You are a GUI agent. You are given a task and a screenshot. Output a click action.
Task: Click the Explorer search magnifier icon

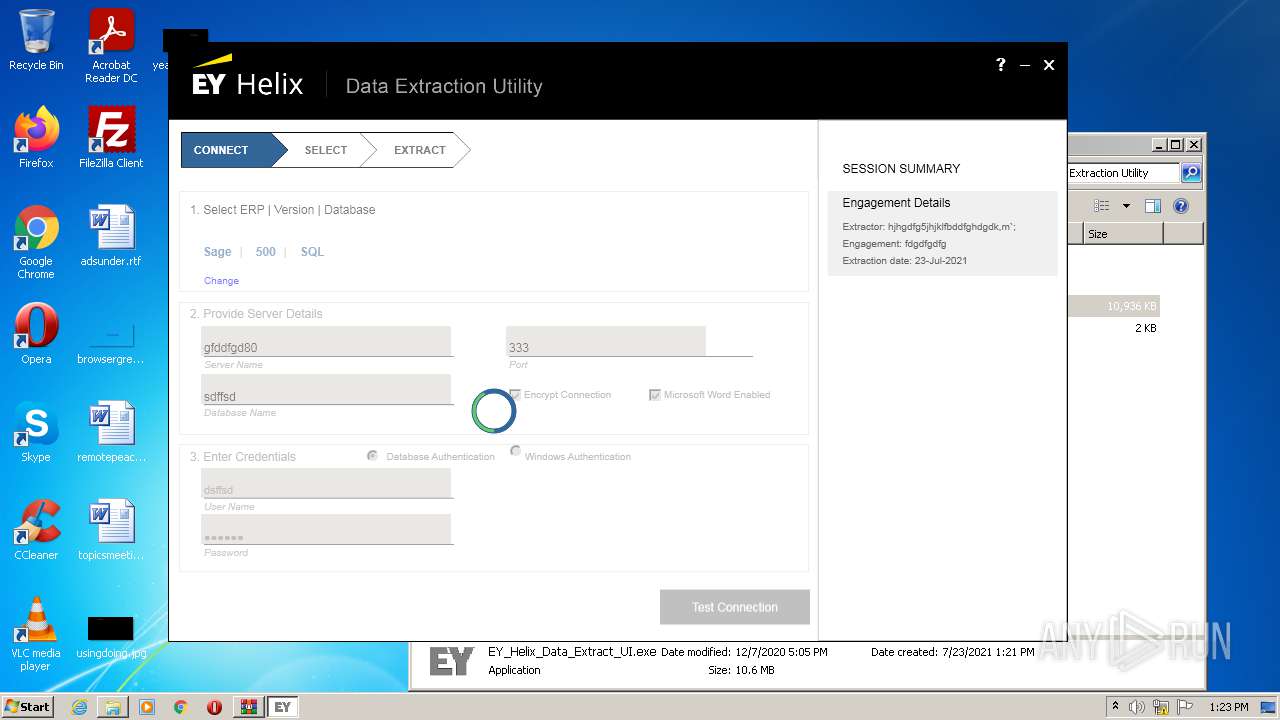[1191, 173]
